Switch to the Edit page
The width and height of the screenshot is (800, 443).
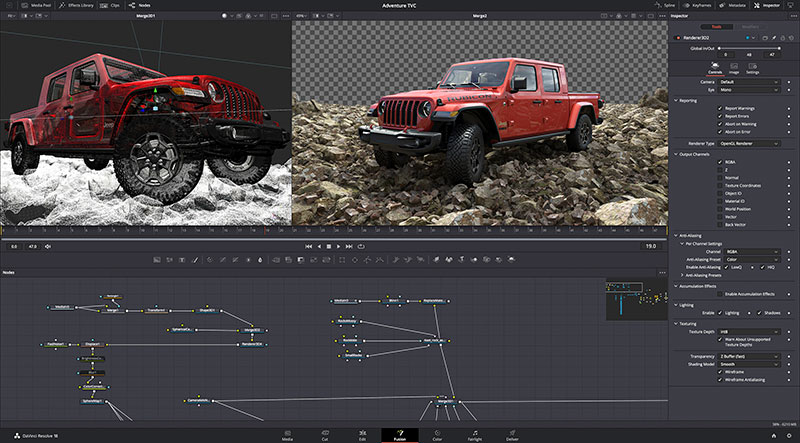point(362,435)
